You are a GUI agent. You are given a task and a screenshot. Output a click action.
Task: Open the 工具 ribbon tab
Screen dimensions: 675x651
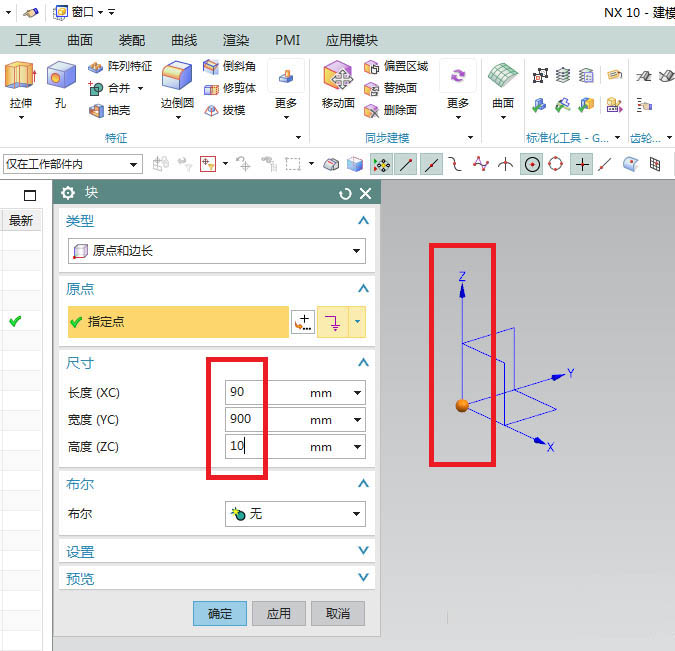(28, 40)
